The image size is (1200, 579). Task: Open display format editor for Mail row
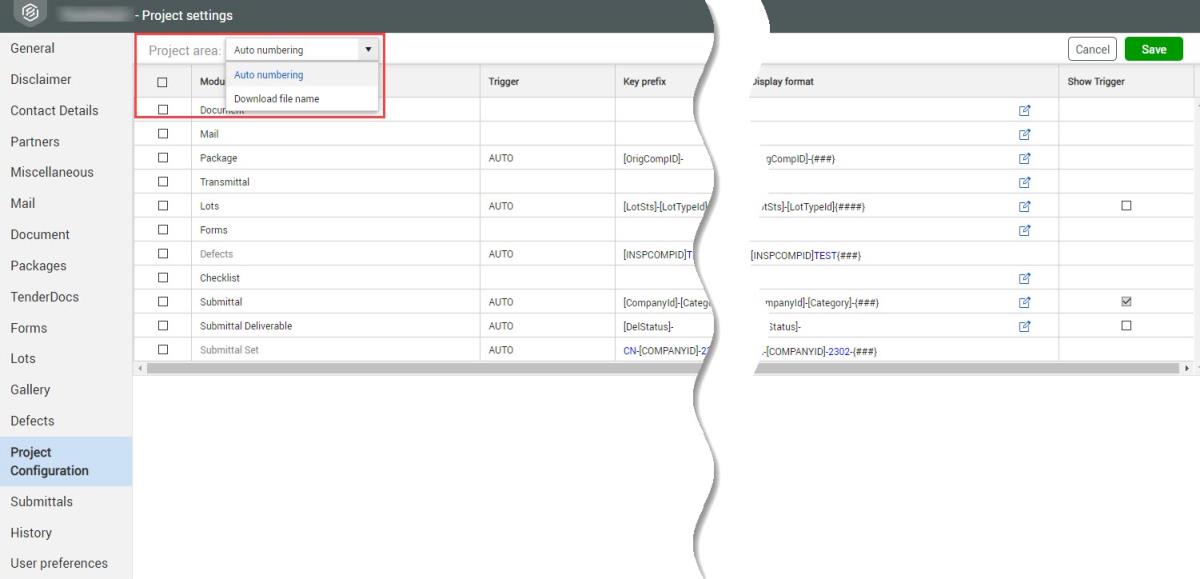pos(1024,134)
